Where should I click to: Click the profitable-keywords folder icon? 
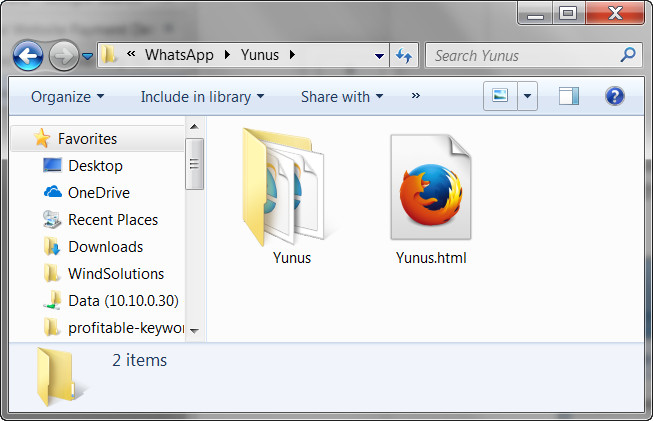click(x=52, y=327)
